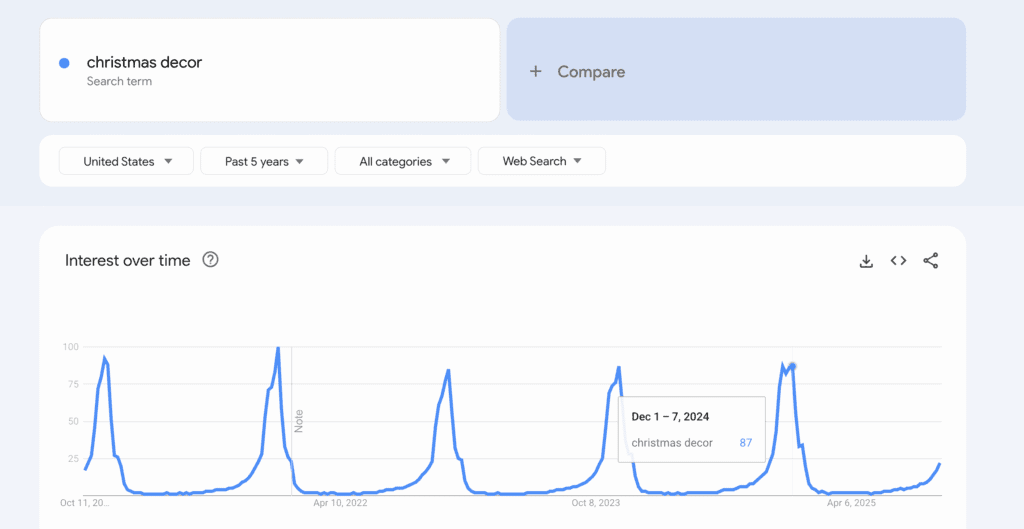Image resolution: width=1024 pixels, height=529 pixels.
Task: Edit the christmas decor search term
Action: pyautogui.click(x=270, y=70)
